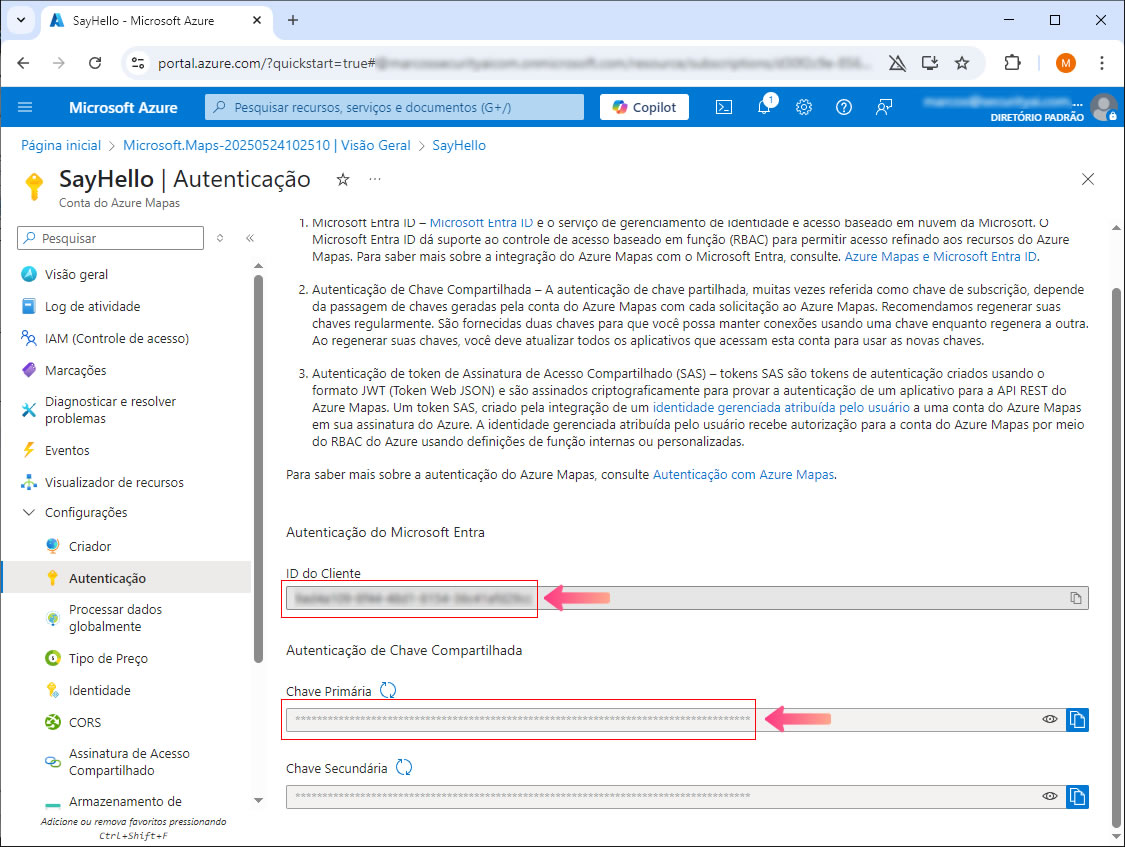View site information icon in address bar
The image size is (1125, 847).
pos(138,63)
